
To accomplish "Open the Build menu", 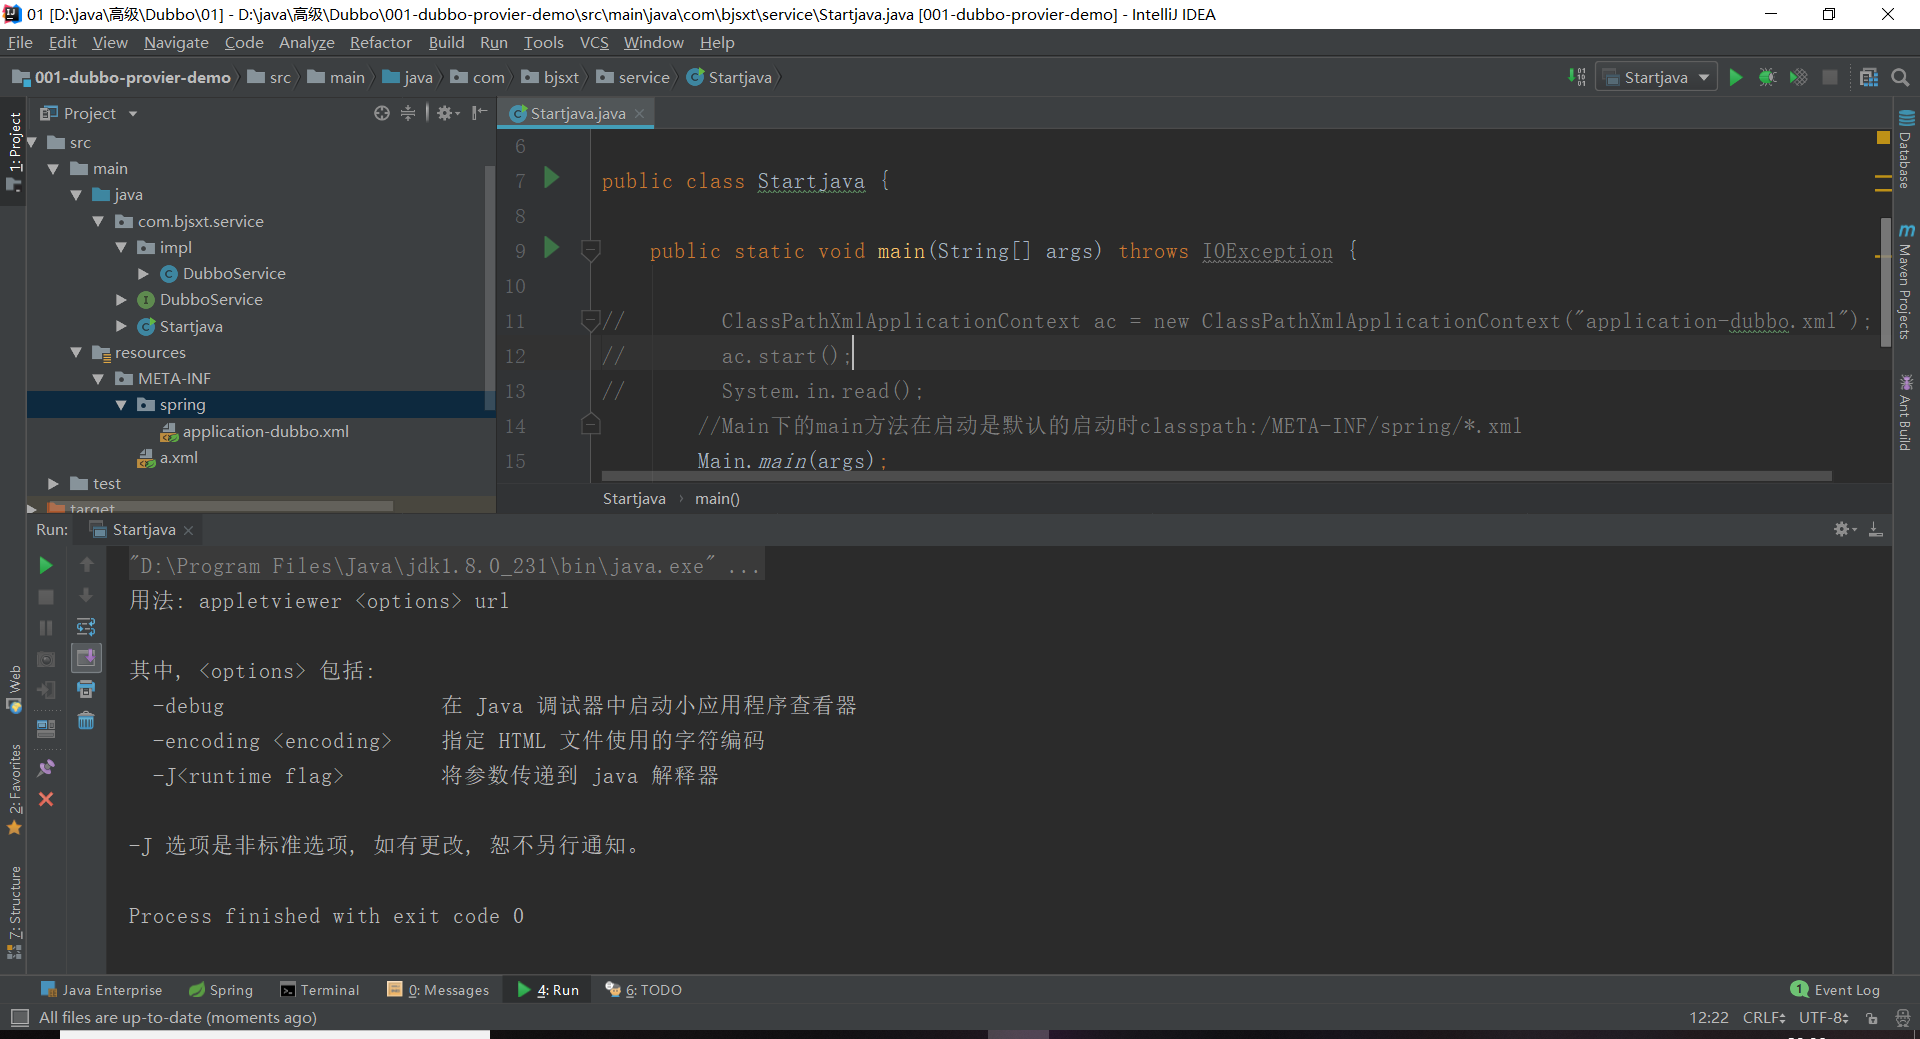I will [x=446, y=42].
